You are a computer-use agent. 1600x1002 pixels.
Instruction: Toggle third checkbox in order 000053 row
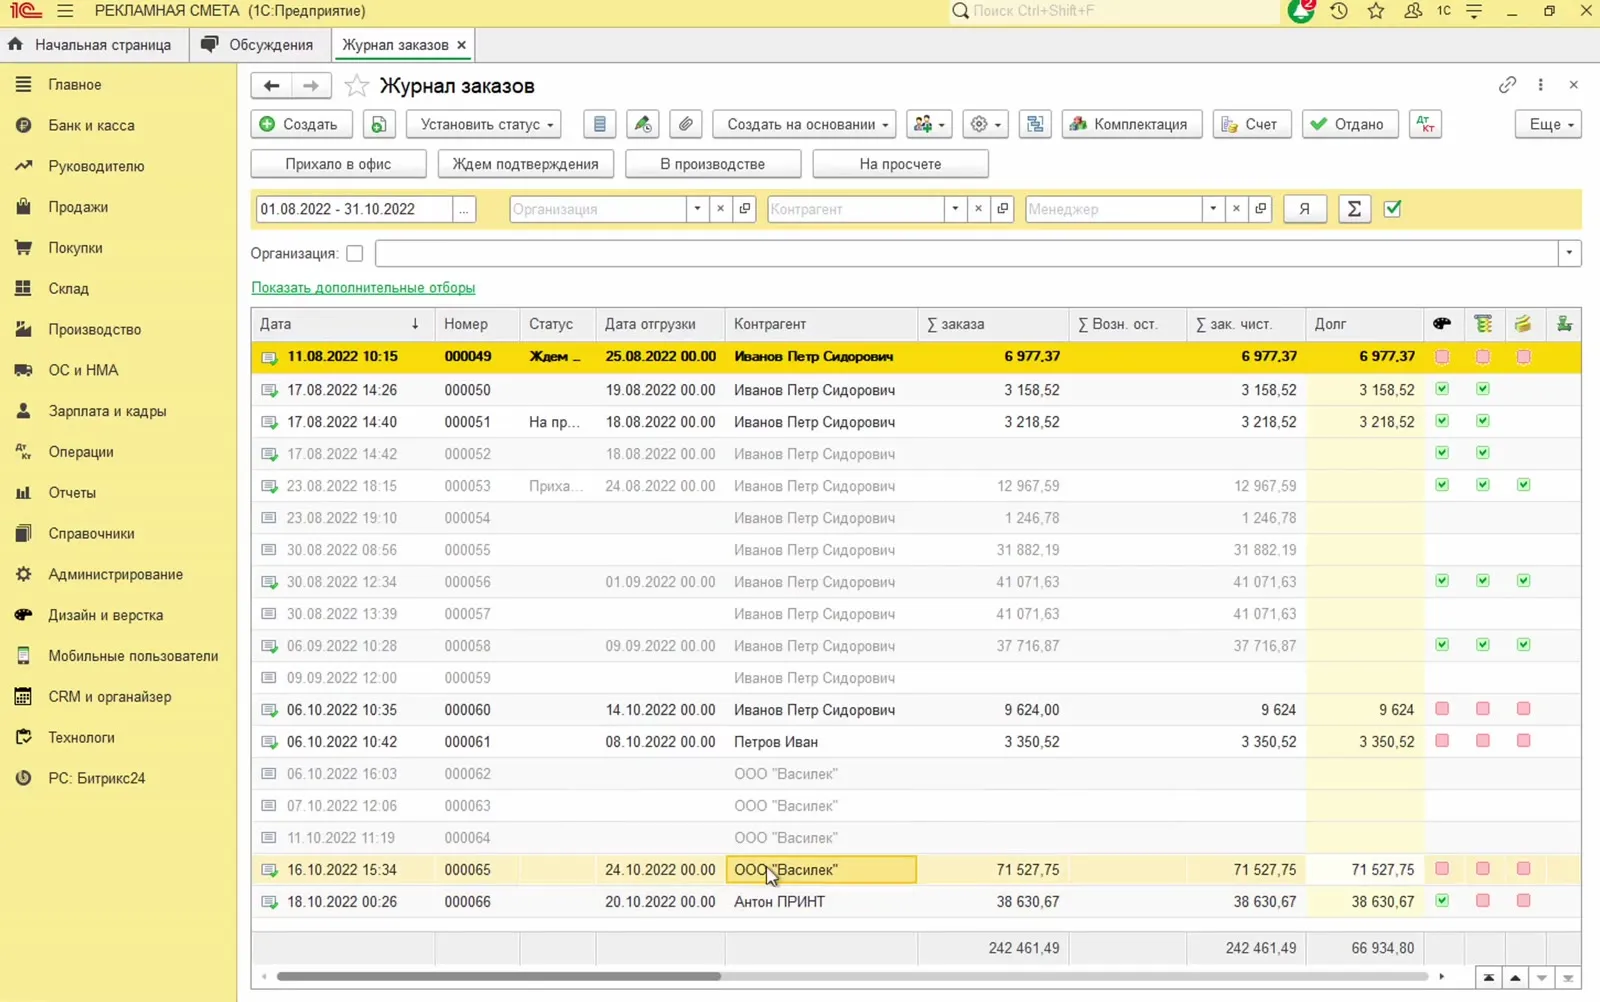pyautogui.click(x=1523, y=485)
